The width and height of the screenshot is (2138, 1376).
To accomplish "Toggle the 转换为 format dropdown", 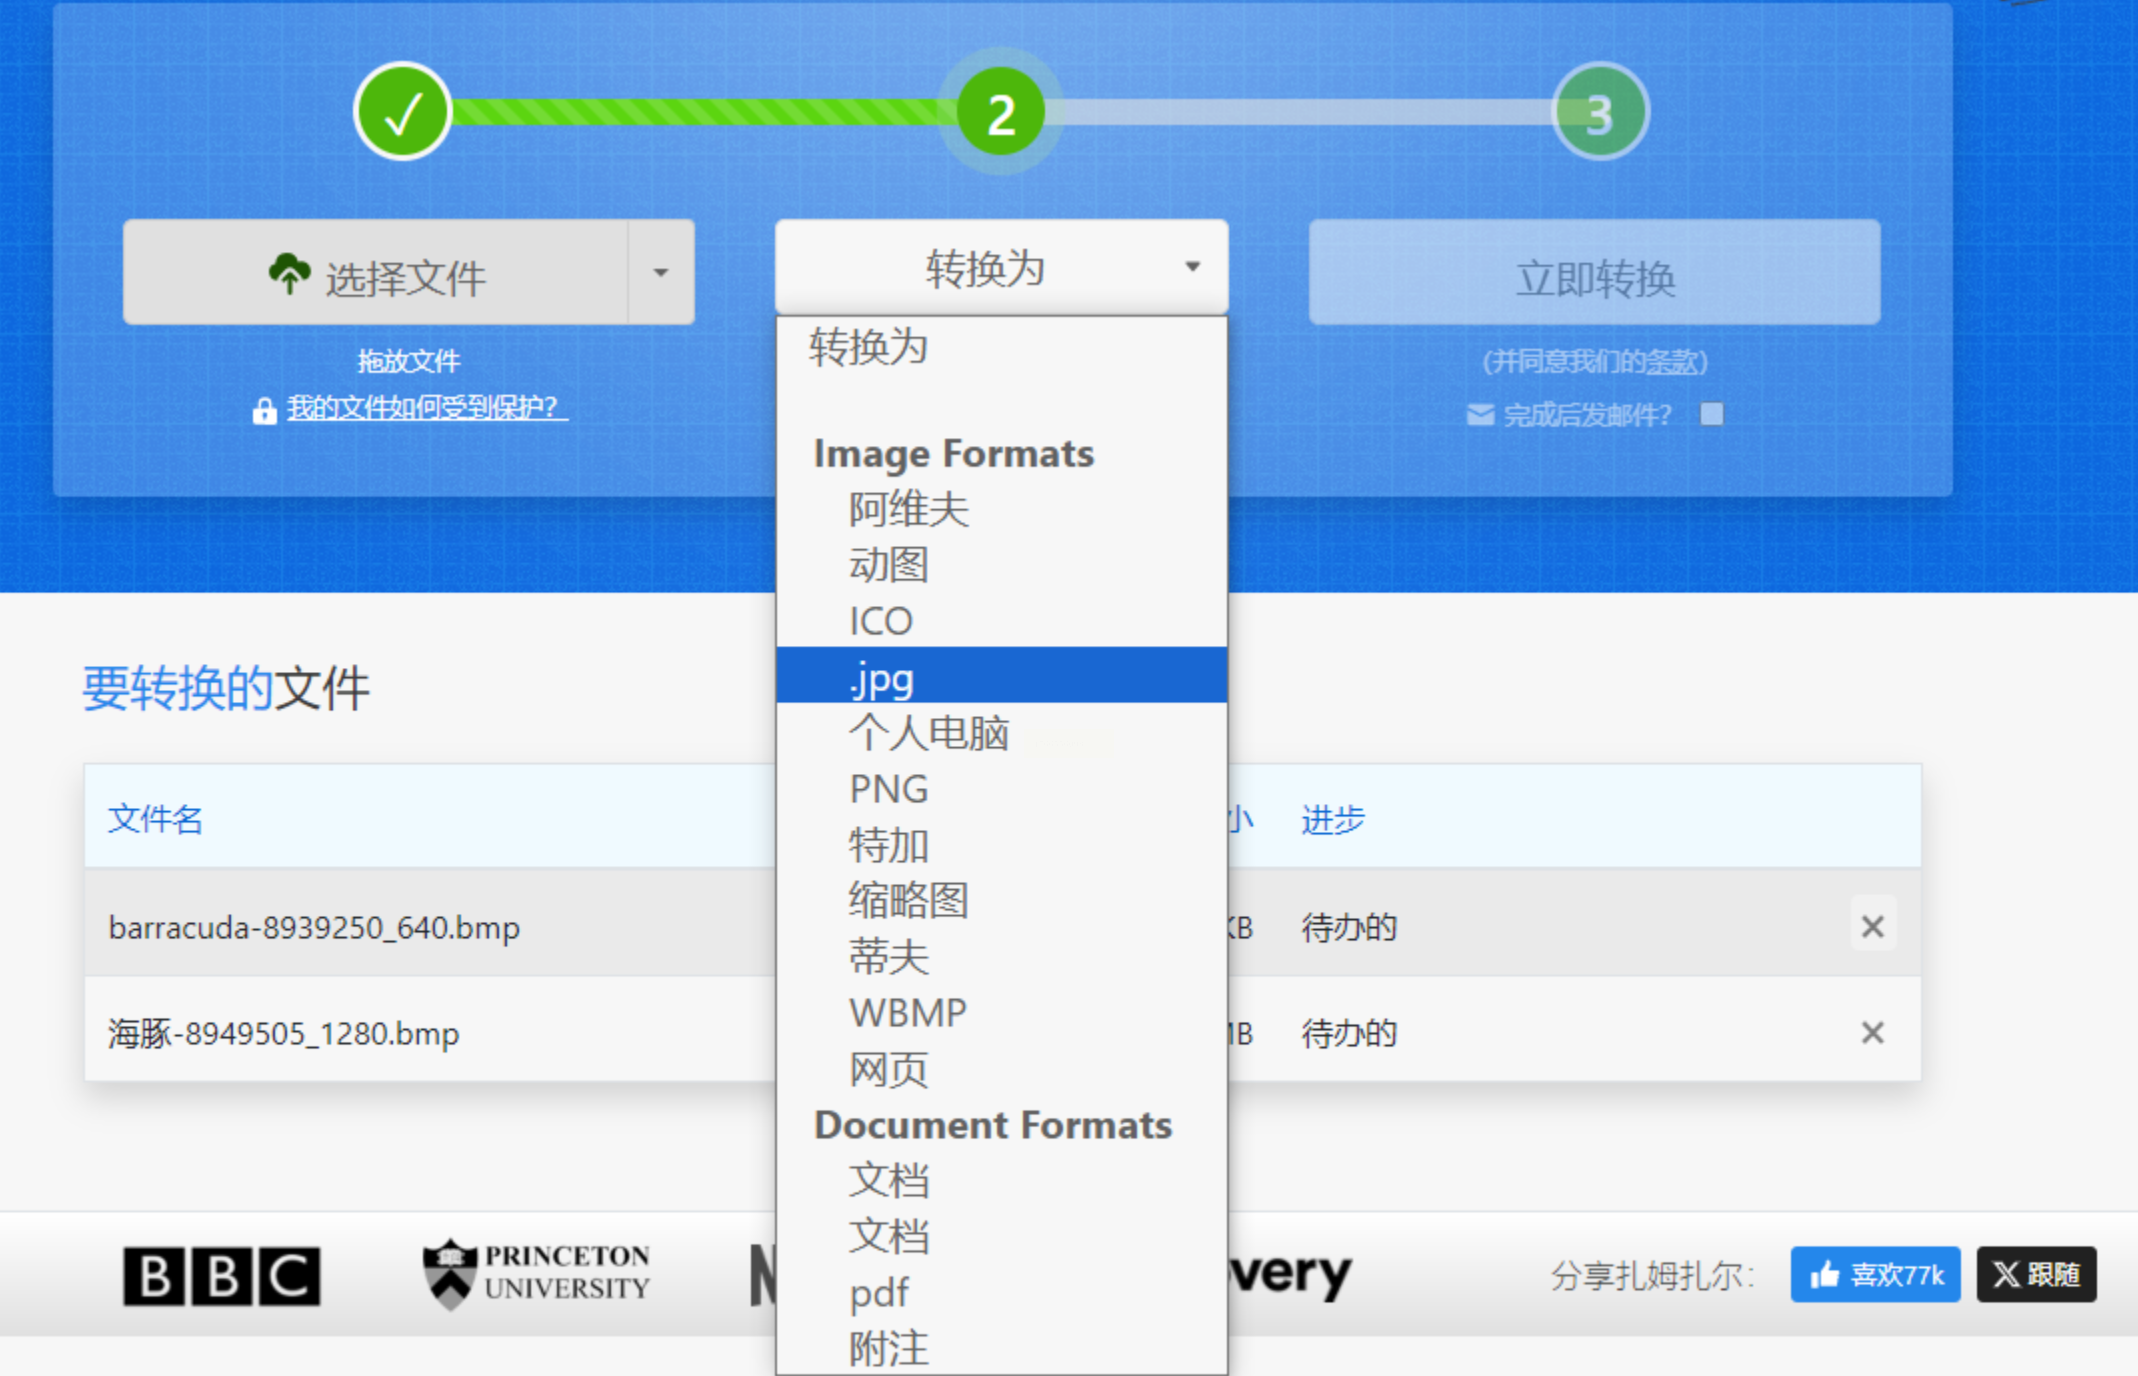I will pos(1001,268).
